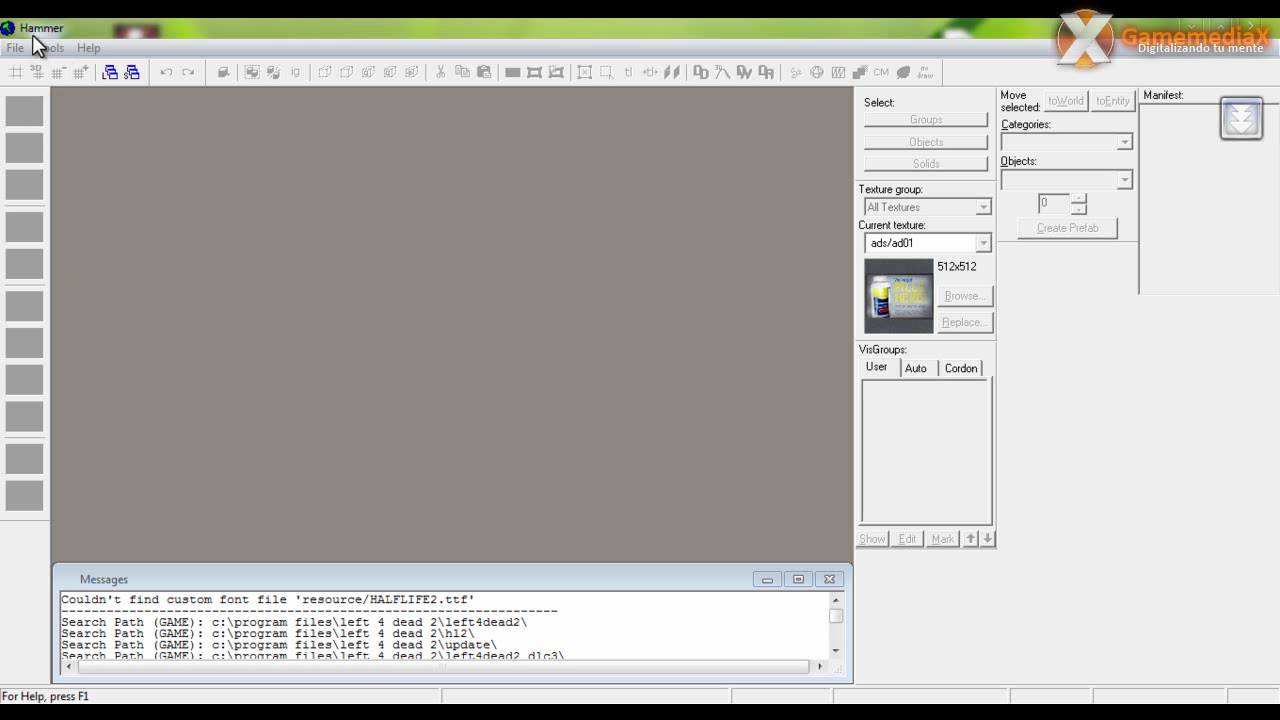Click the carve tool icon
The height and width of the screenshot is (720, 1280).
tap(223, 72)
